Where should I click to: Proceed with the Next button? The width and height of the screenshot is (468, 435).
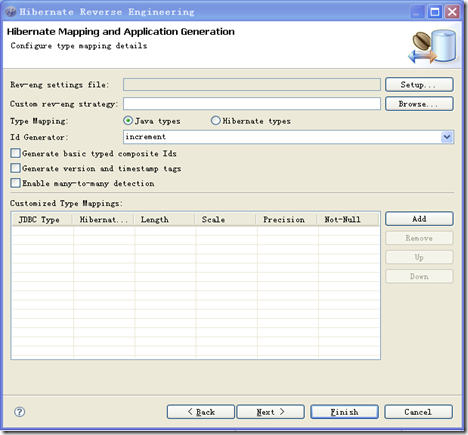[270, 412]
